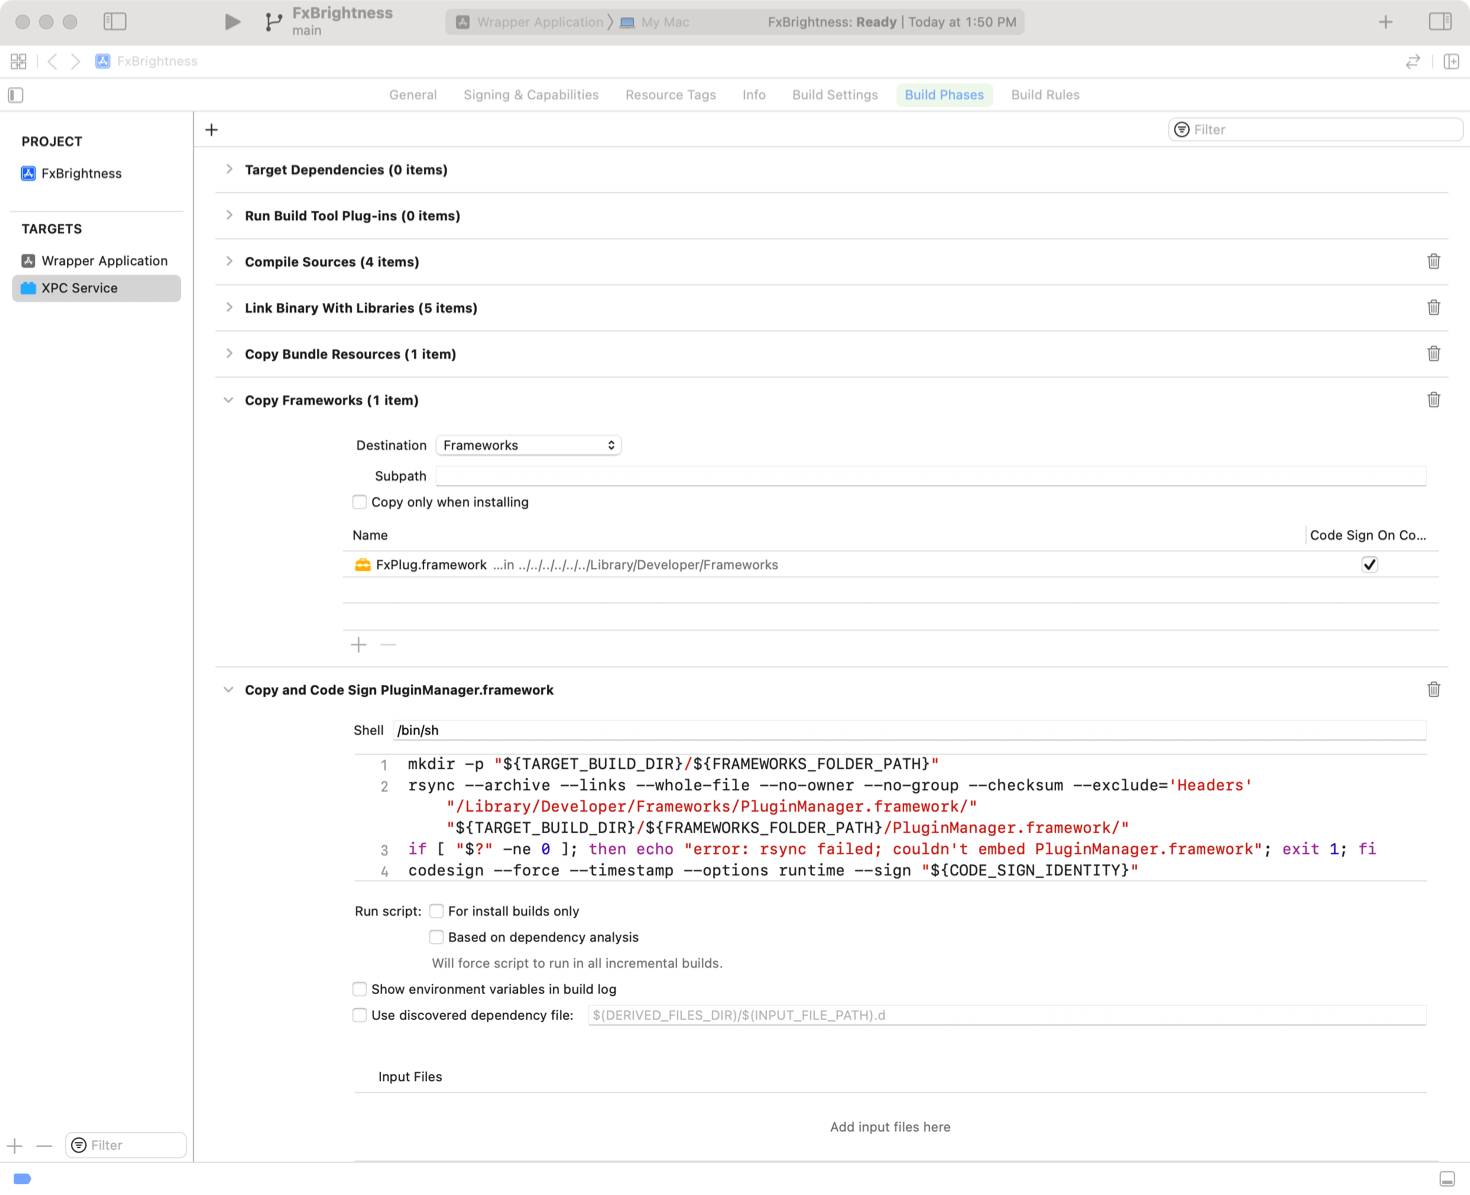1470x1195 pixels.
Task: Expand Link Binary With Libraries section
Action: 229,308
